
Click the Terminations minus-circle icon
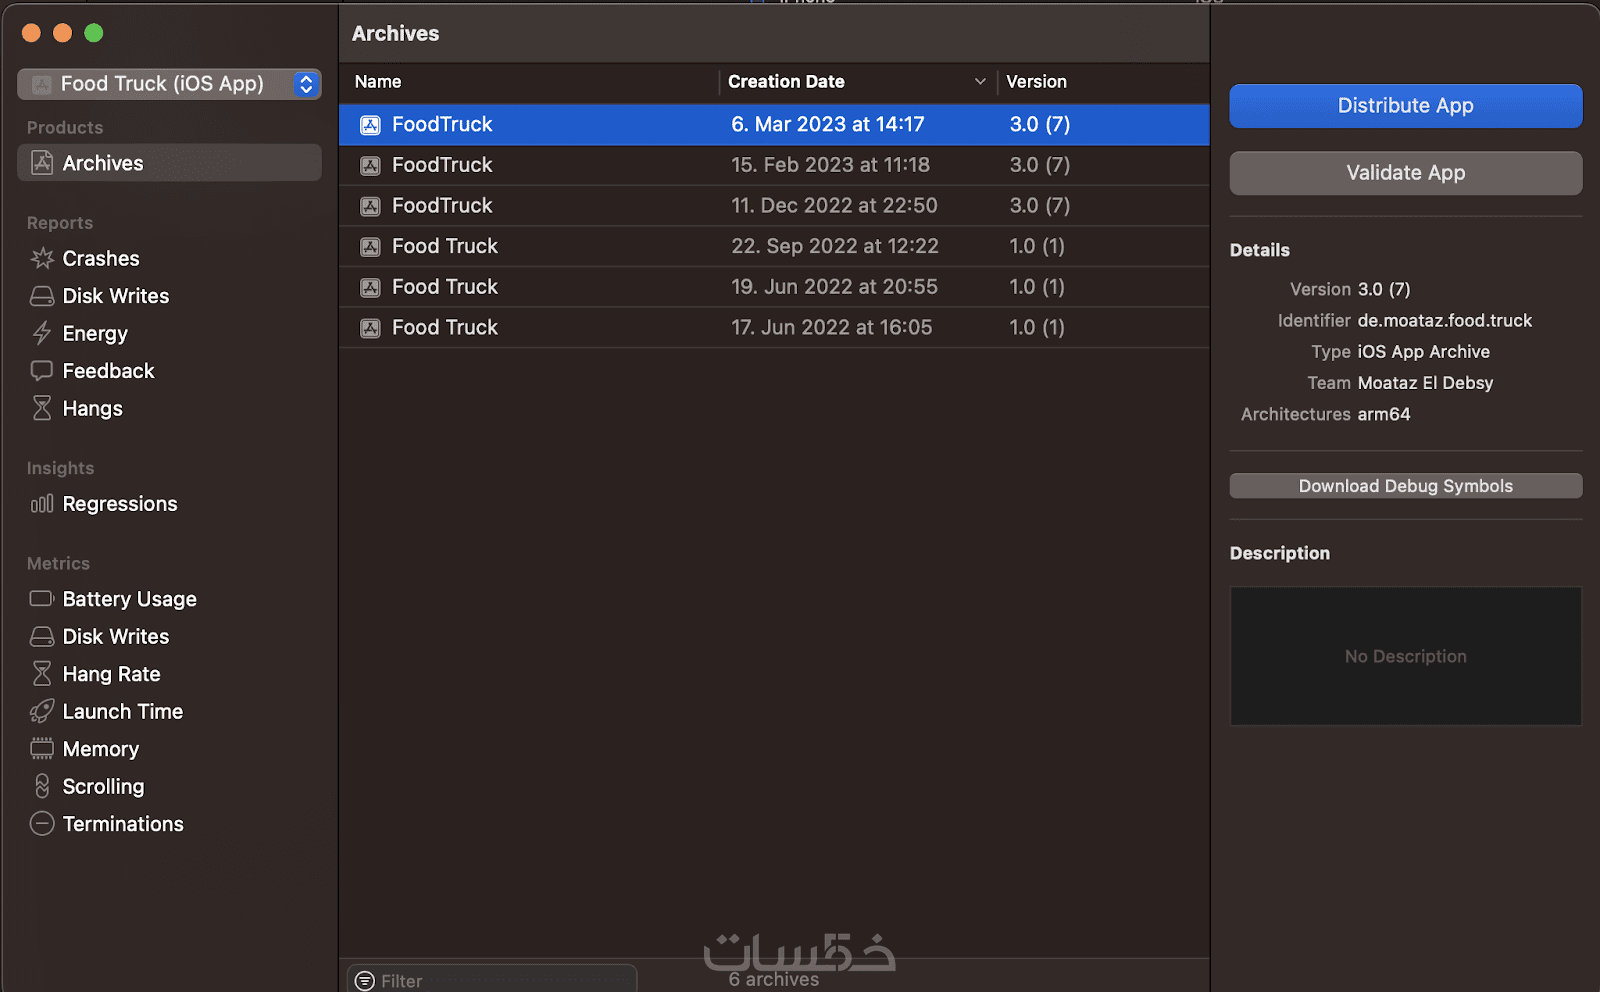(x=42, y=824)
